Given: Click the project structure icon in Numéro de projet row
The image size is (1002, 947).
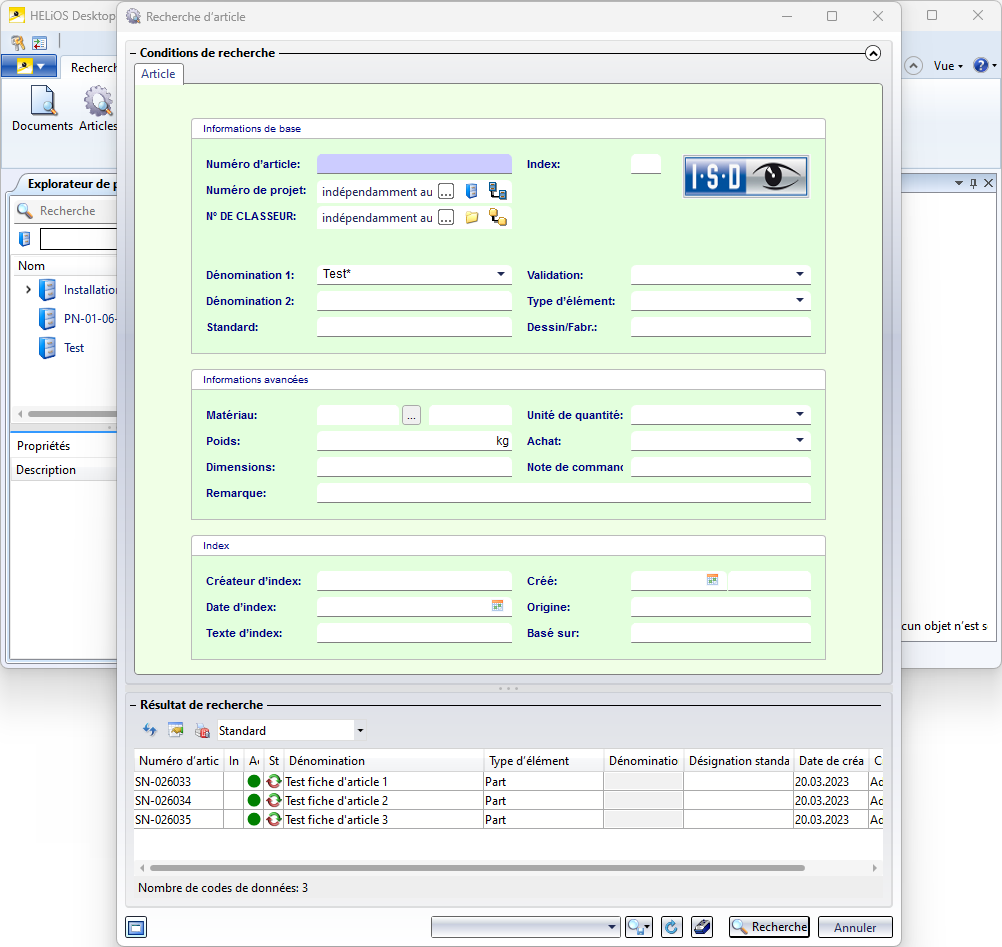Looking at the screenshot, I should [497, 191].
